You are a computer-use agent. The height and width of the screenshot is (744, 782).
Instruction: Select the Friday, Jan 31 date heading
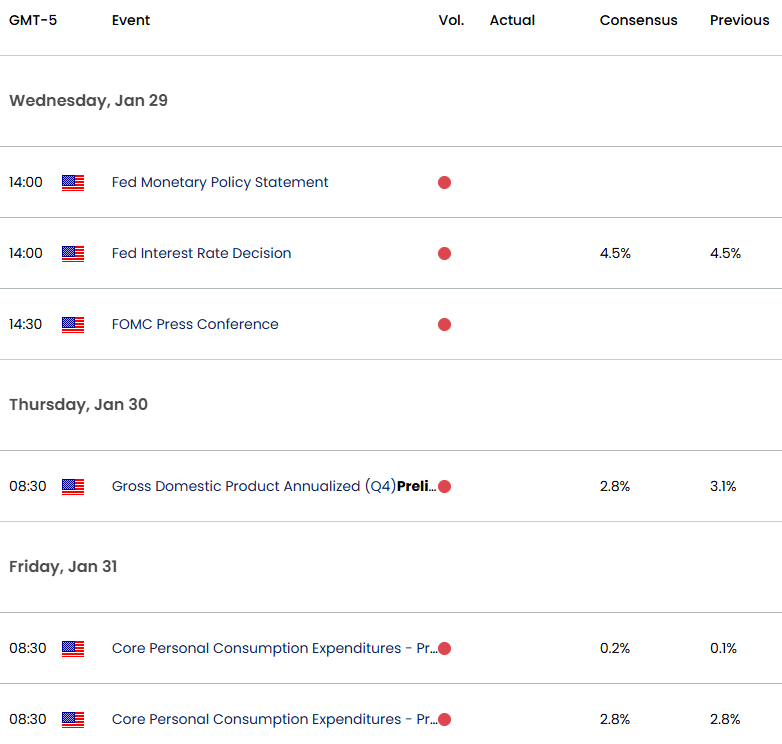(63, 566)
